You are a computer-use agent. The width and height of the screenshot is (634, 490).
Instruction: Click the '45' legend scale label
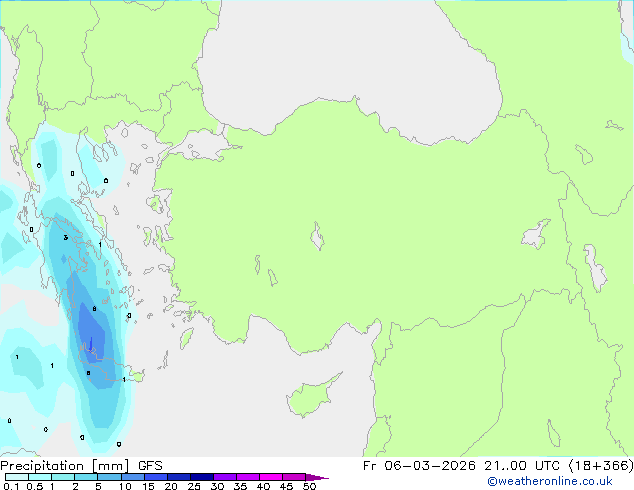click(286, 486)
